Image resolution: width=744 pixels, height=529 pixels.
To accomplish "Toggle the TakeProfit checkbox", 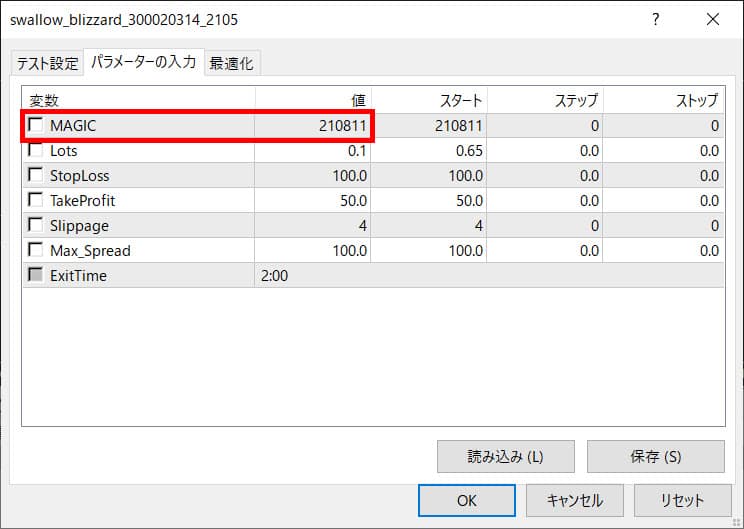I will coord(37,201).
